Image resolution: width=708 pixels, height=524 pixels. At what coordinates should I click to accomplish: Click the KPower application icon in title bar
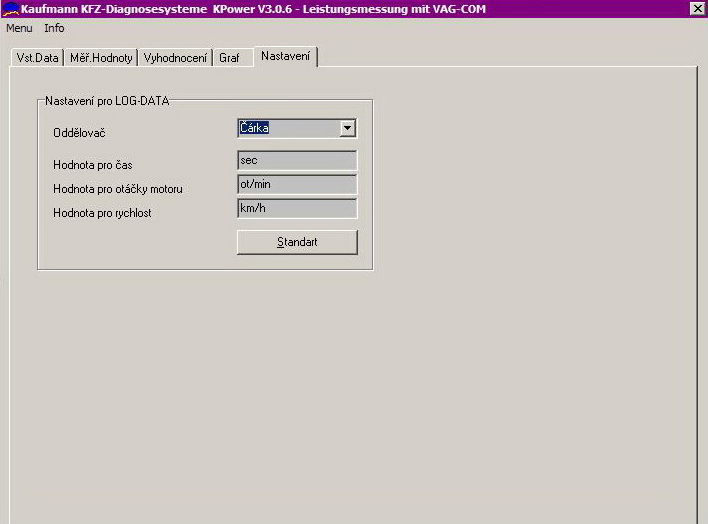[x=10, y=9]
